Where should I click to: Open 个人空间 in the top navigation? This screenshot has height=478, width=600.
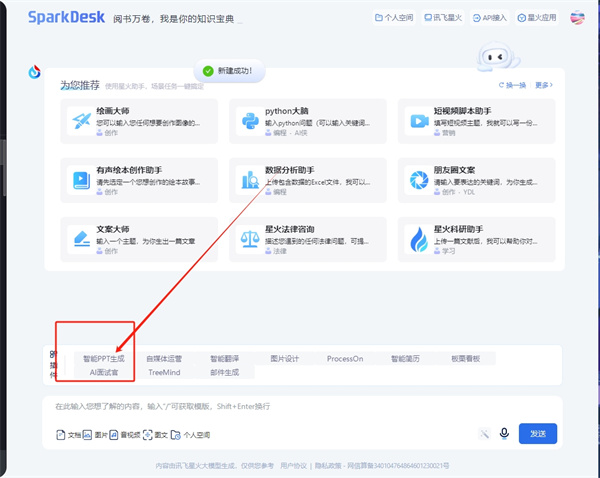[394, 18]
